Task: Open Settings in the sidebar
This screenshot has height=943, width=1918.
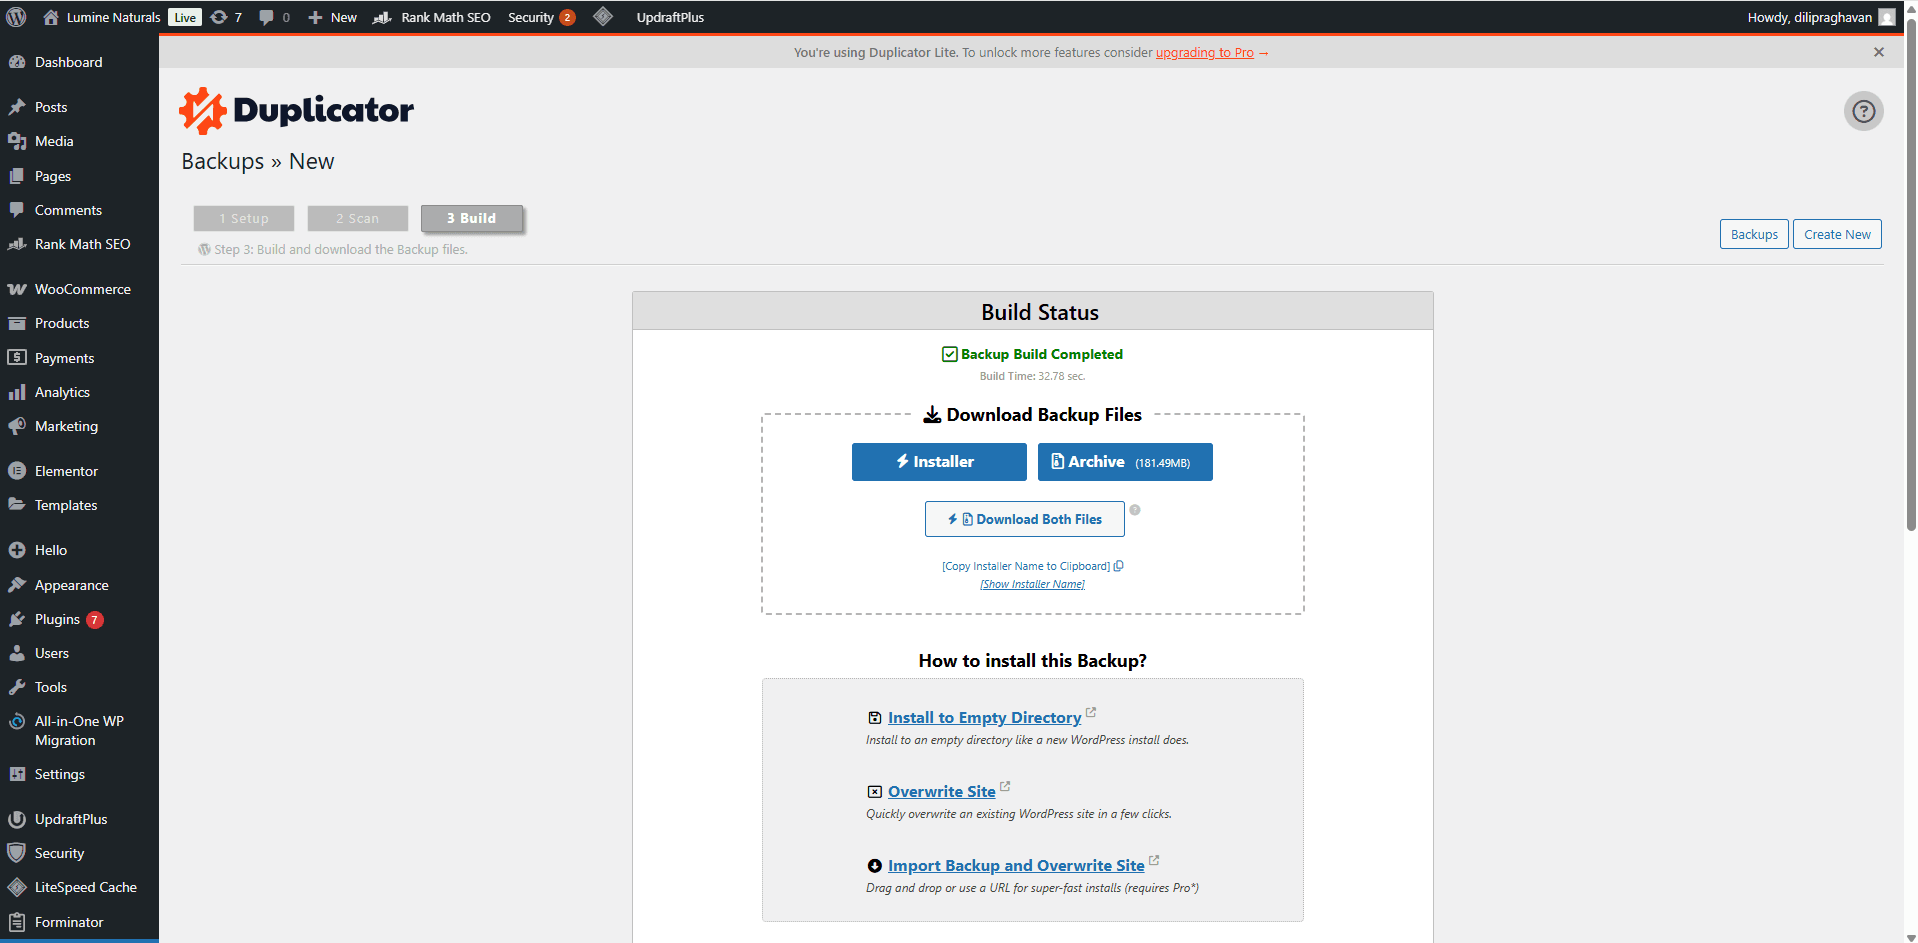Action: point(79,774)
